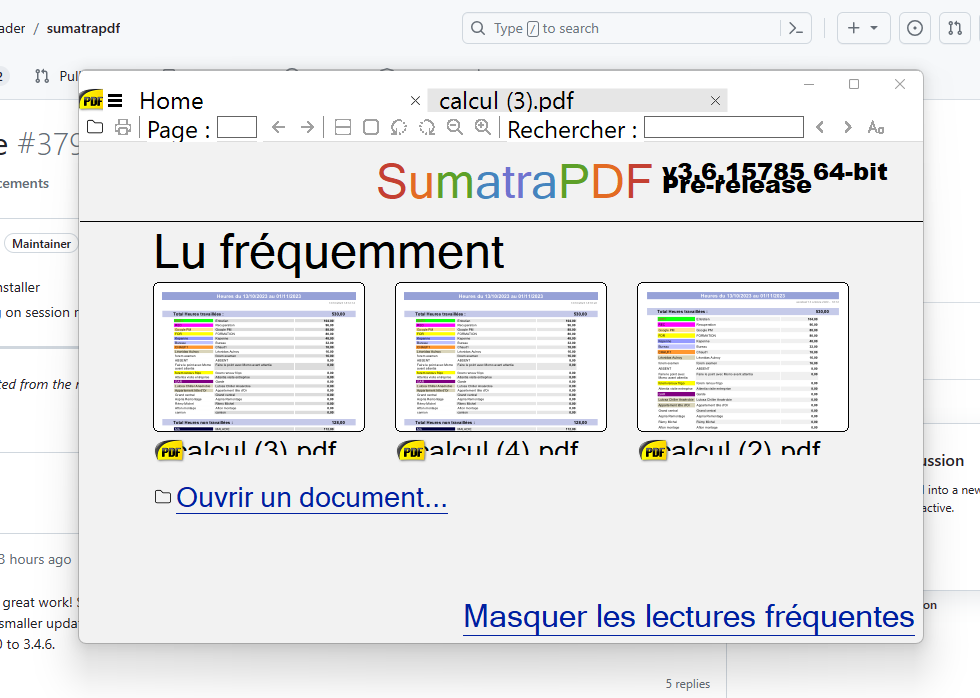Hide frequent reads via 'Masquer les lectures fréquentes'
The height and width of the screenshot is (698, 980).
pyautogui.click(x=688, y=616)
